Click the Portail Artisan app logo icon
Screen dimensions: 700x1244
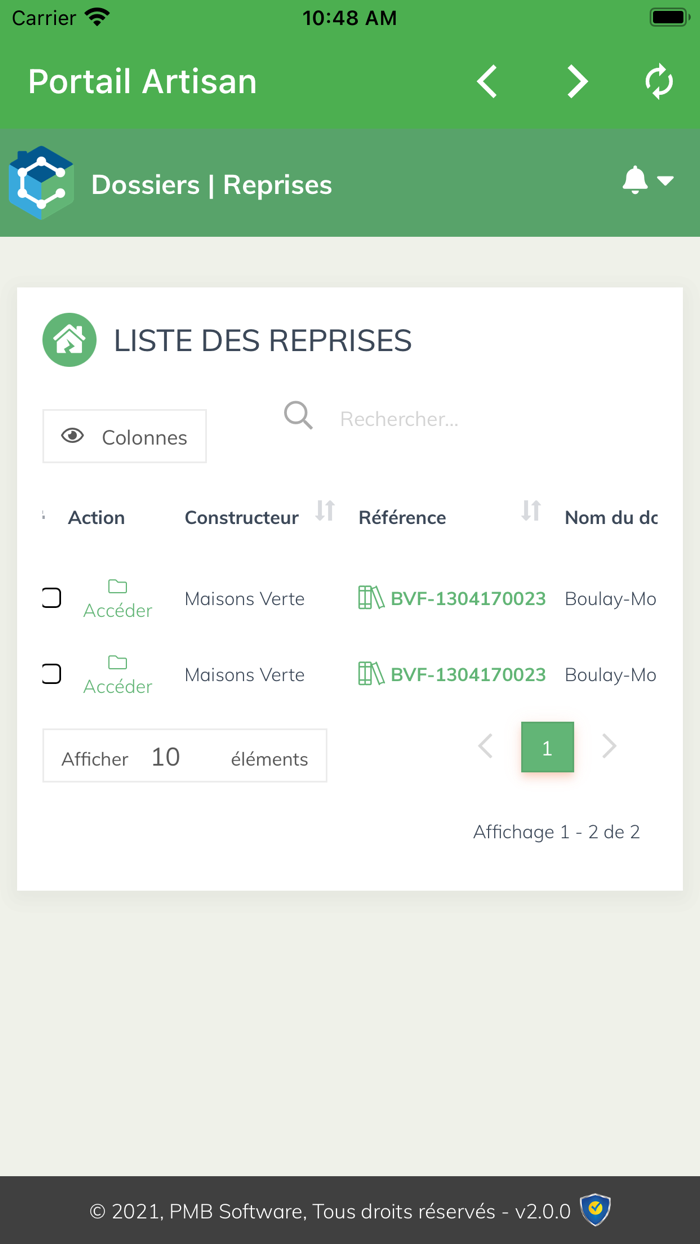pos(40,183)
